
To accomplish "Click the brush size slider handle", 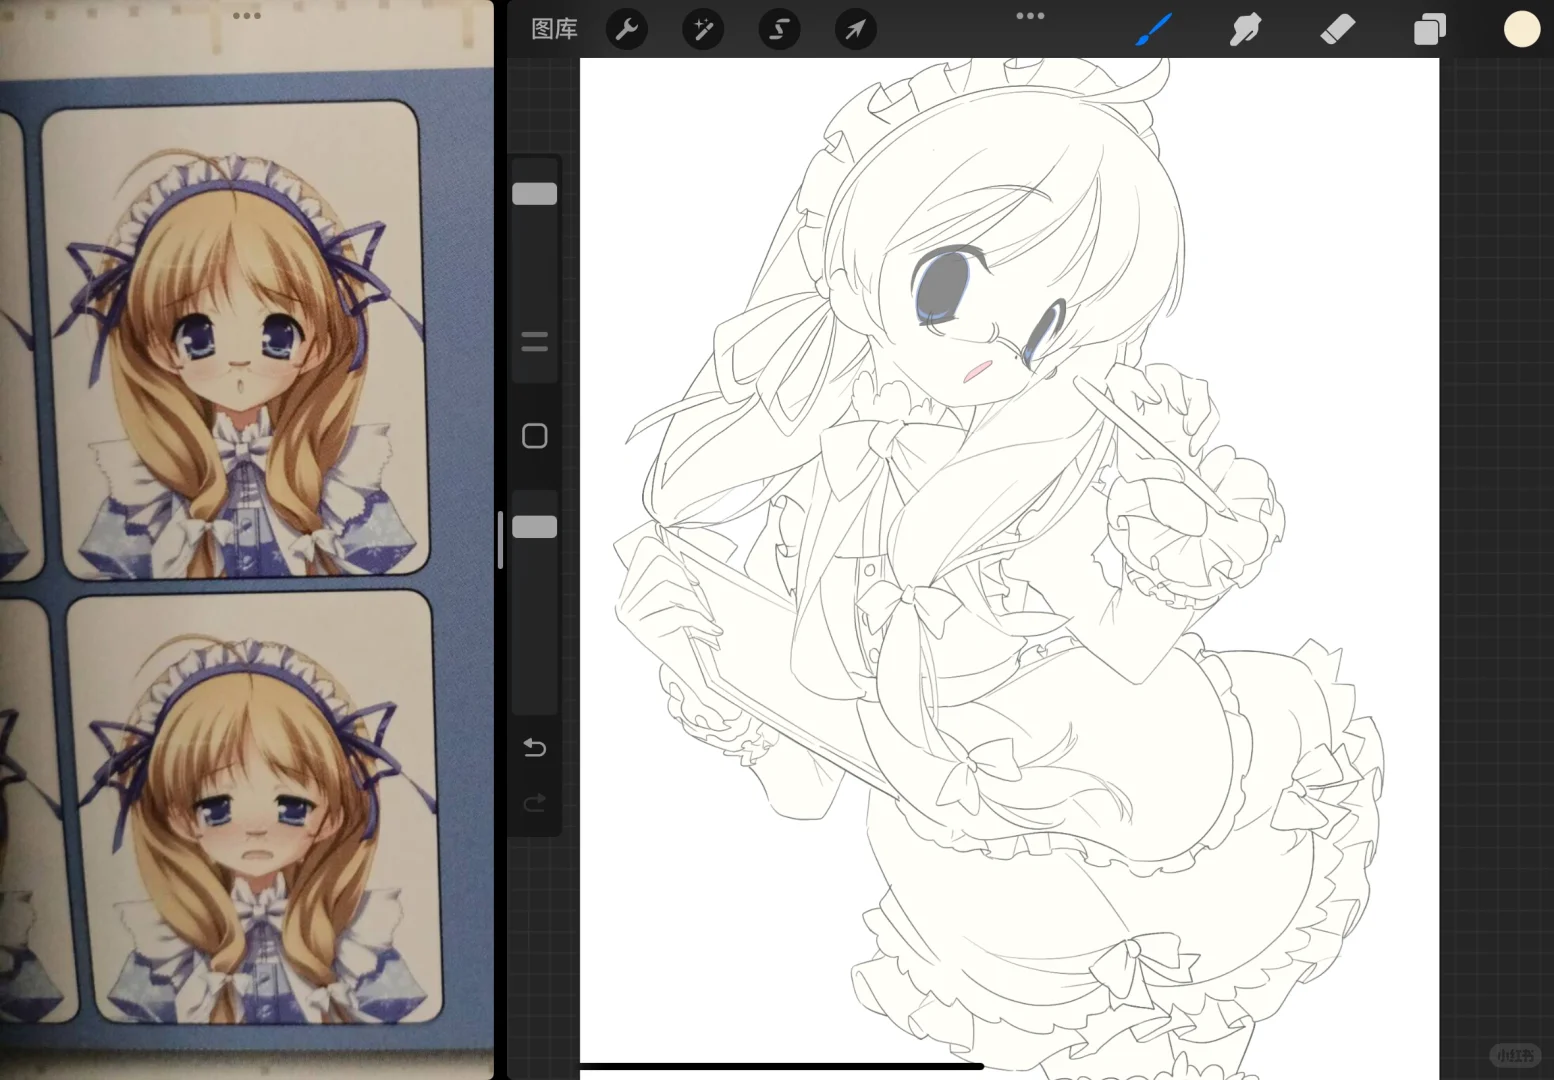I will pyautogui.click(x=535, y=194).
